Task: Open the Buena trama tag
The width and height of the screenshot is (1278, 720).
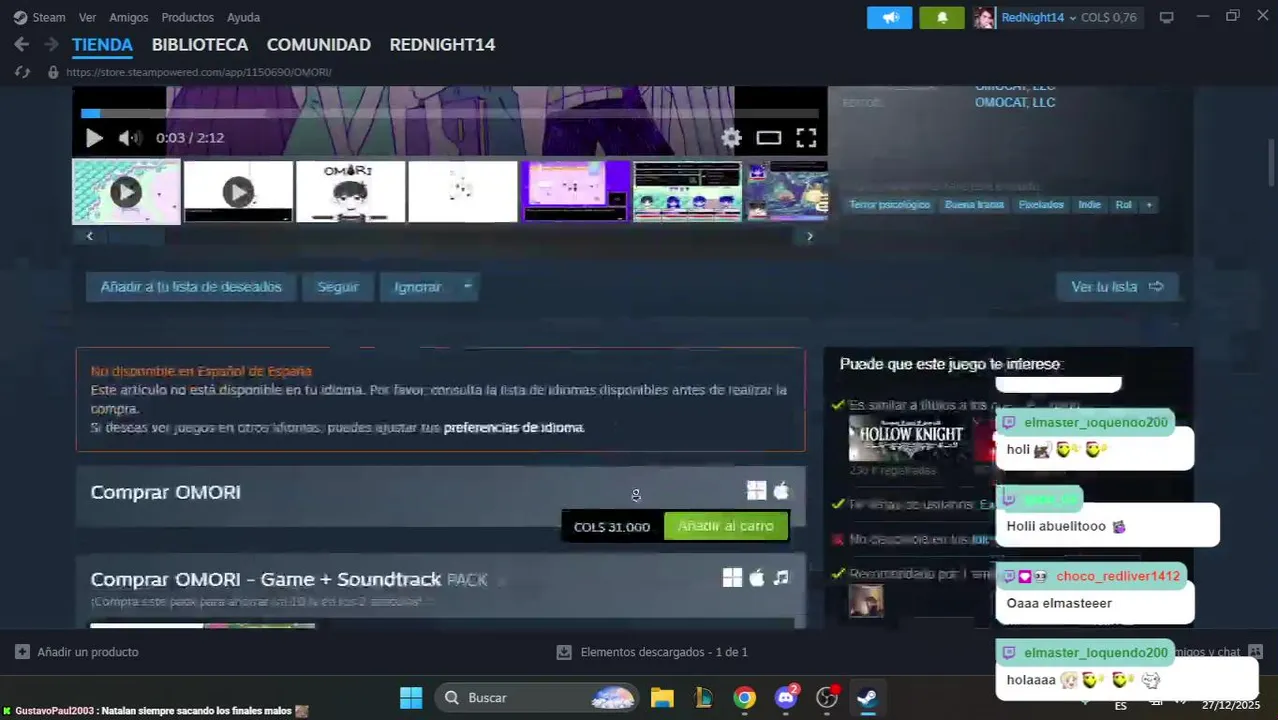Action: 974,205
